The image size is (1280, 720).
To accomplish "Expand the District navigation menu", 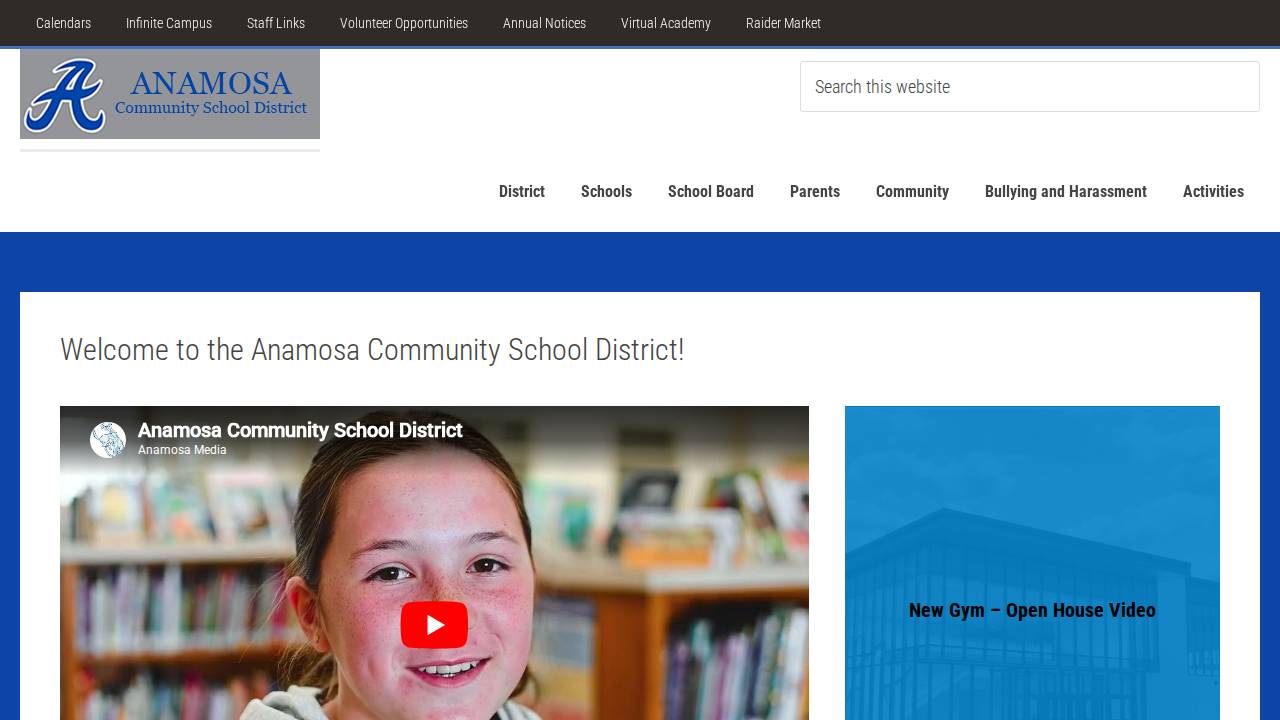I will click(521, 191).
